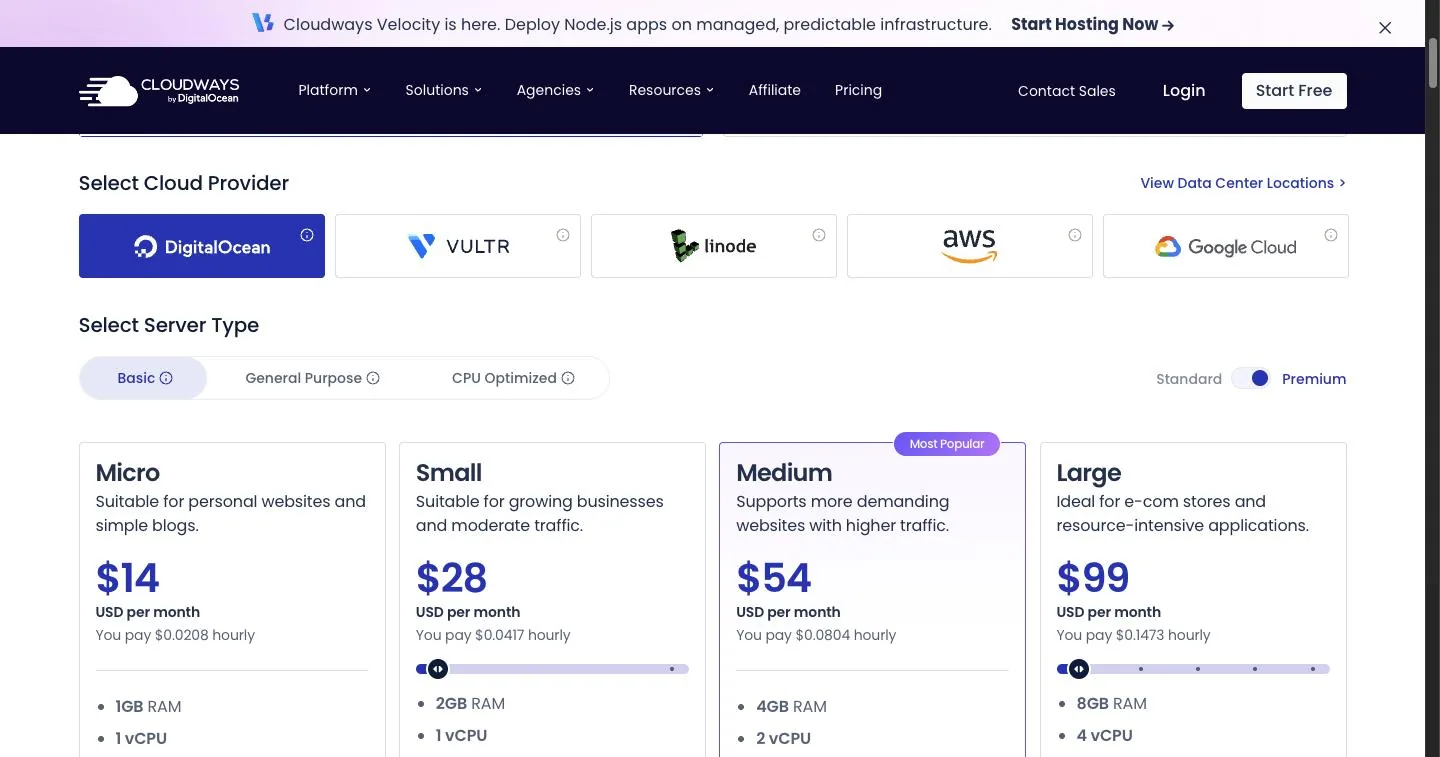
Task: Select Linode cloud provider
Action: pyautogui.click(x=714, y=246)
